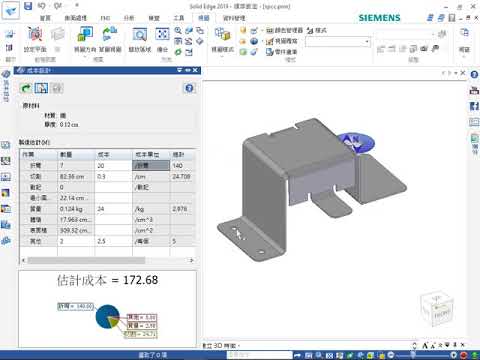480x360 pixels.
Task: Open the cost panel options dropdown
Action: pos(180,70)
